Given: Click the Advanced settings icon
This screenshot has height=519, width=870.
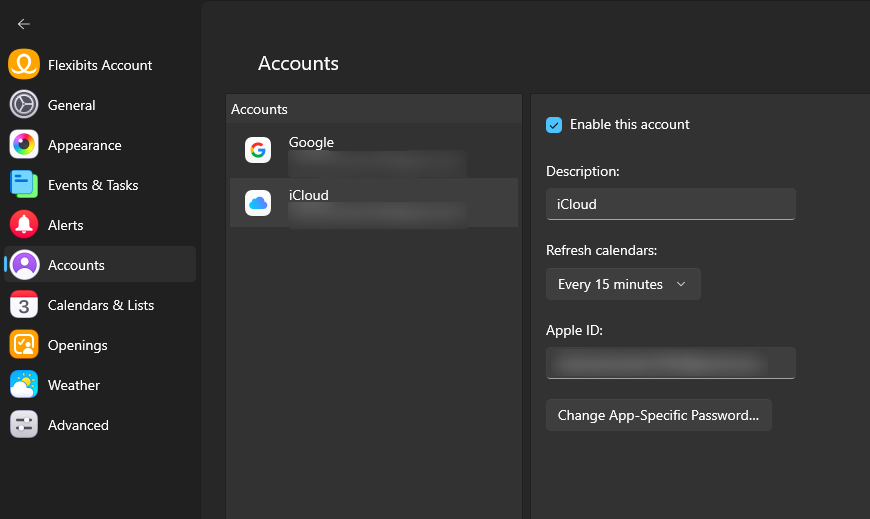Looking at the screenshot, I should click(24, 425).
